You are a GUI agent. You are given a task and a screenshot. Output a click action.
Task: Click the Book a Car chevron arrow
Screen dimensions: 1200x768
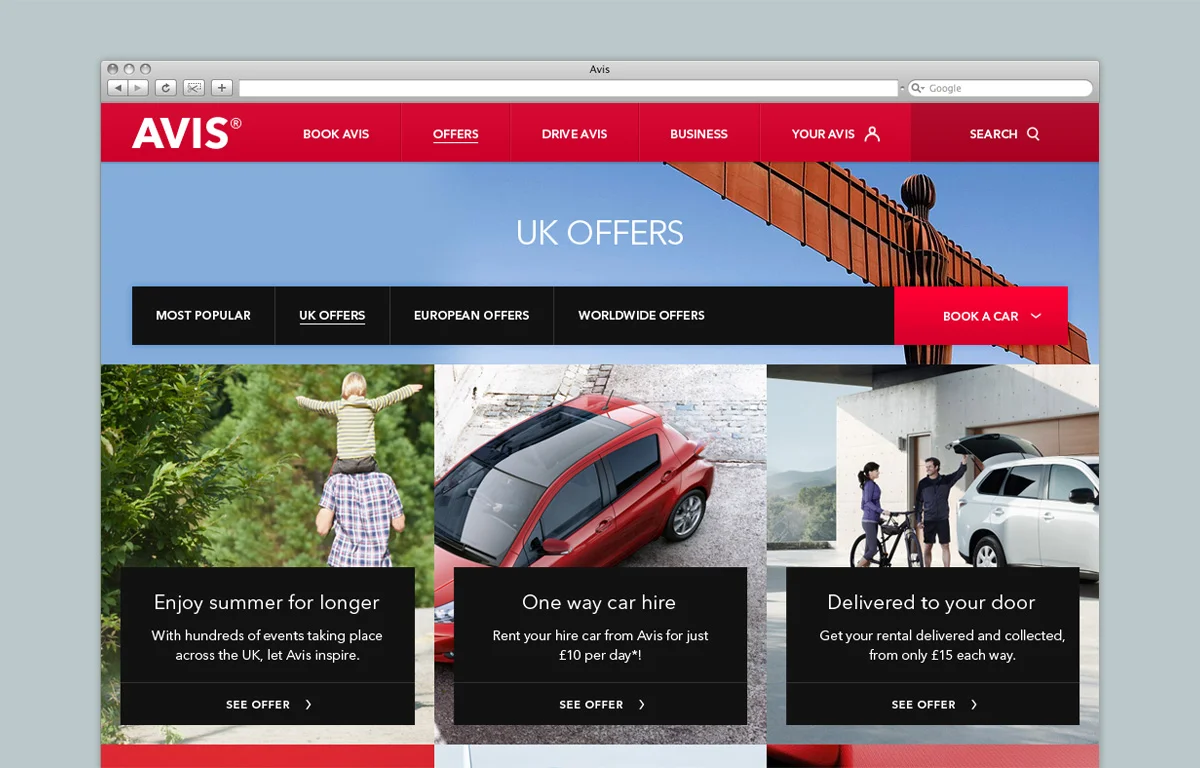click(1036, 316)
